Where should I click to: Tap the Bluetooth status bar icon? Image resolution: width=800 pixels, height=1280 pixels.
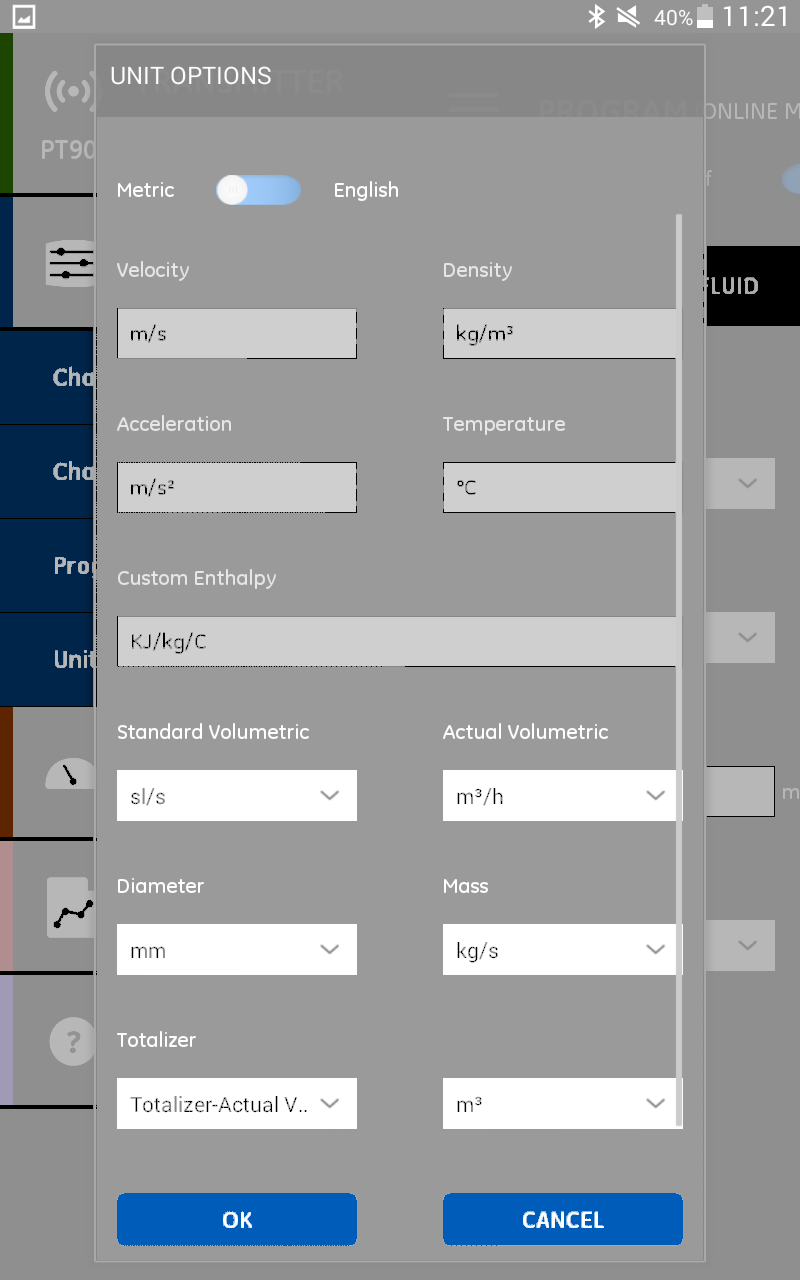(596, 17)
